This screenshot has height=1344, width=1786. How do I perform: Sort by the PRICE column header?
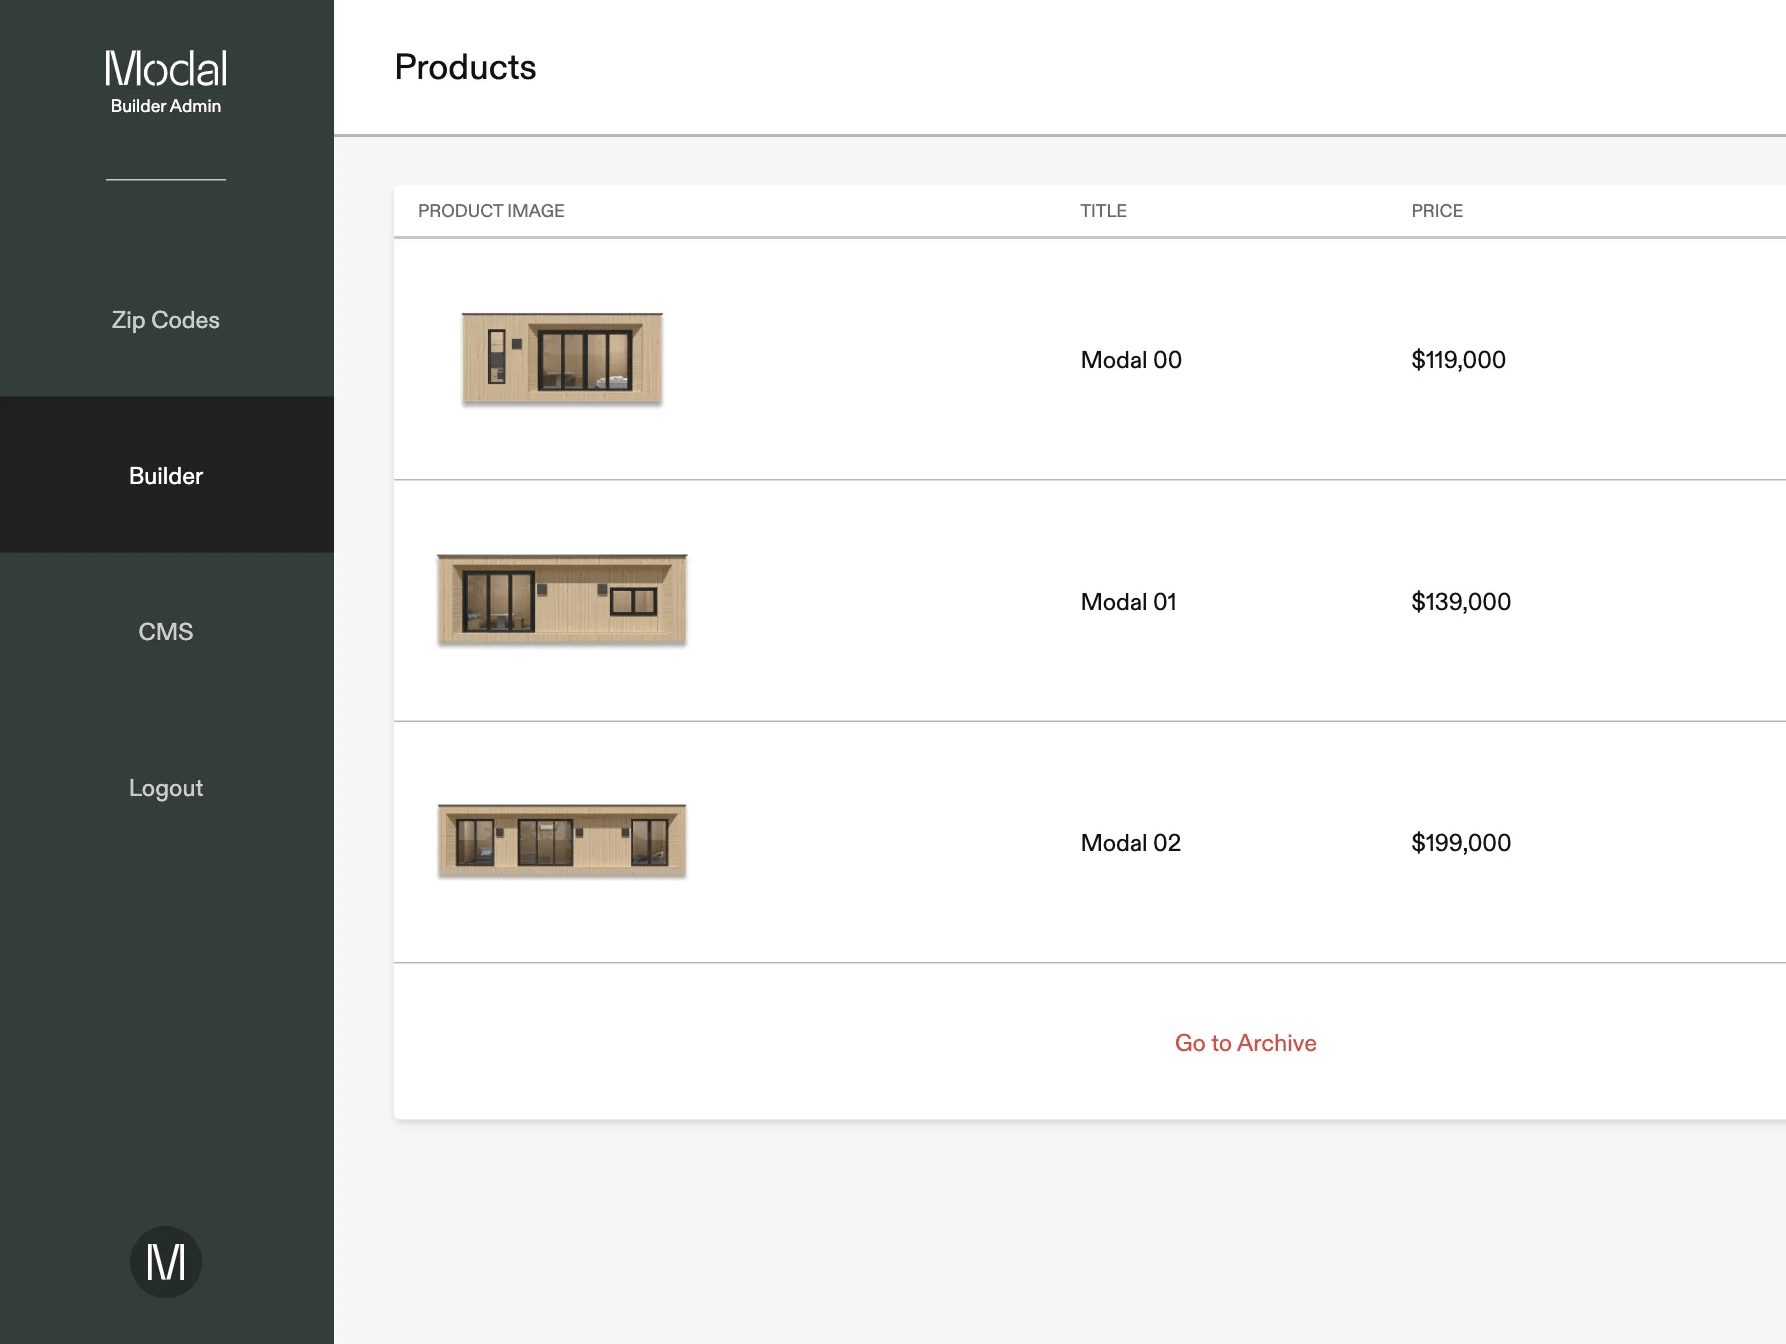[x=1437, y=211]
